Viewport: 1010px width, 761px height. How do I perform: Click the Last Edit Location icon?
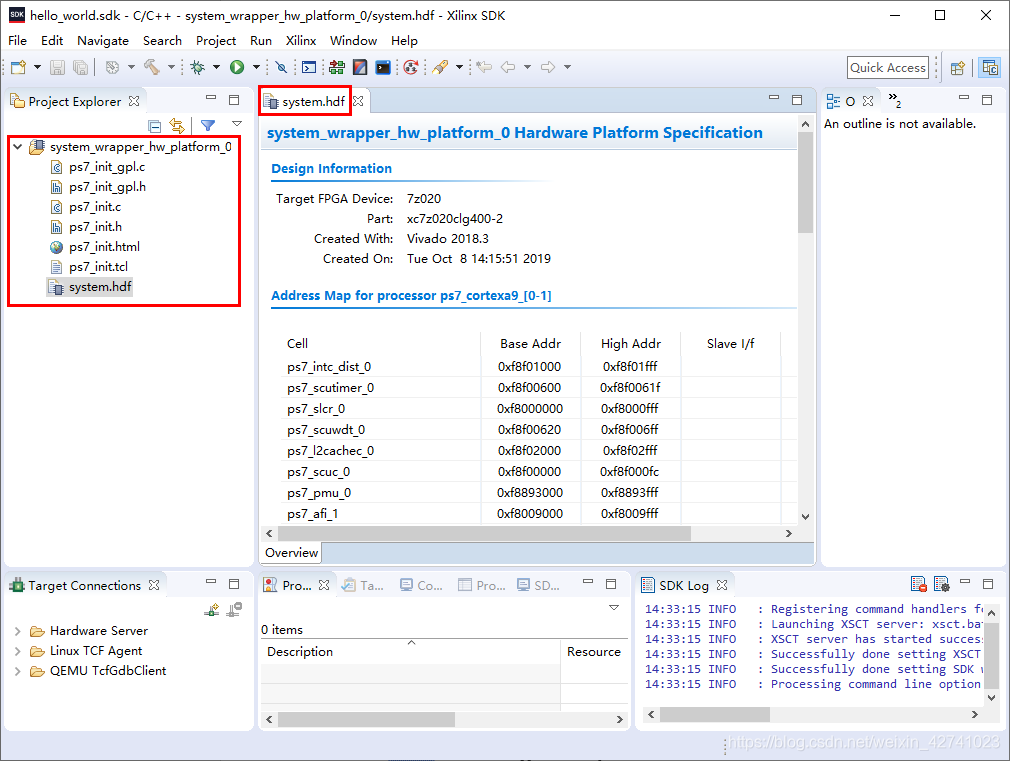(484, 67)
